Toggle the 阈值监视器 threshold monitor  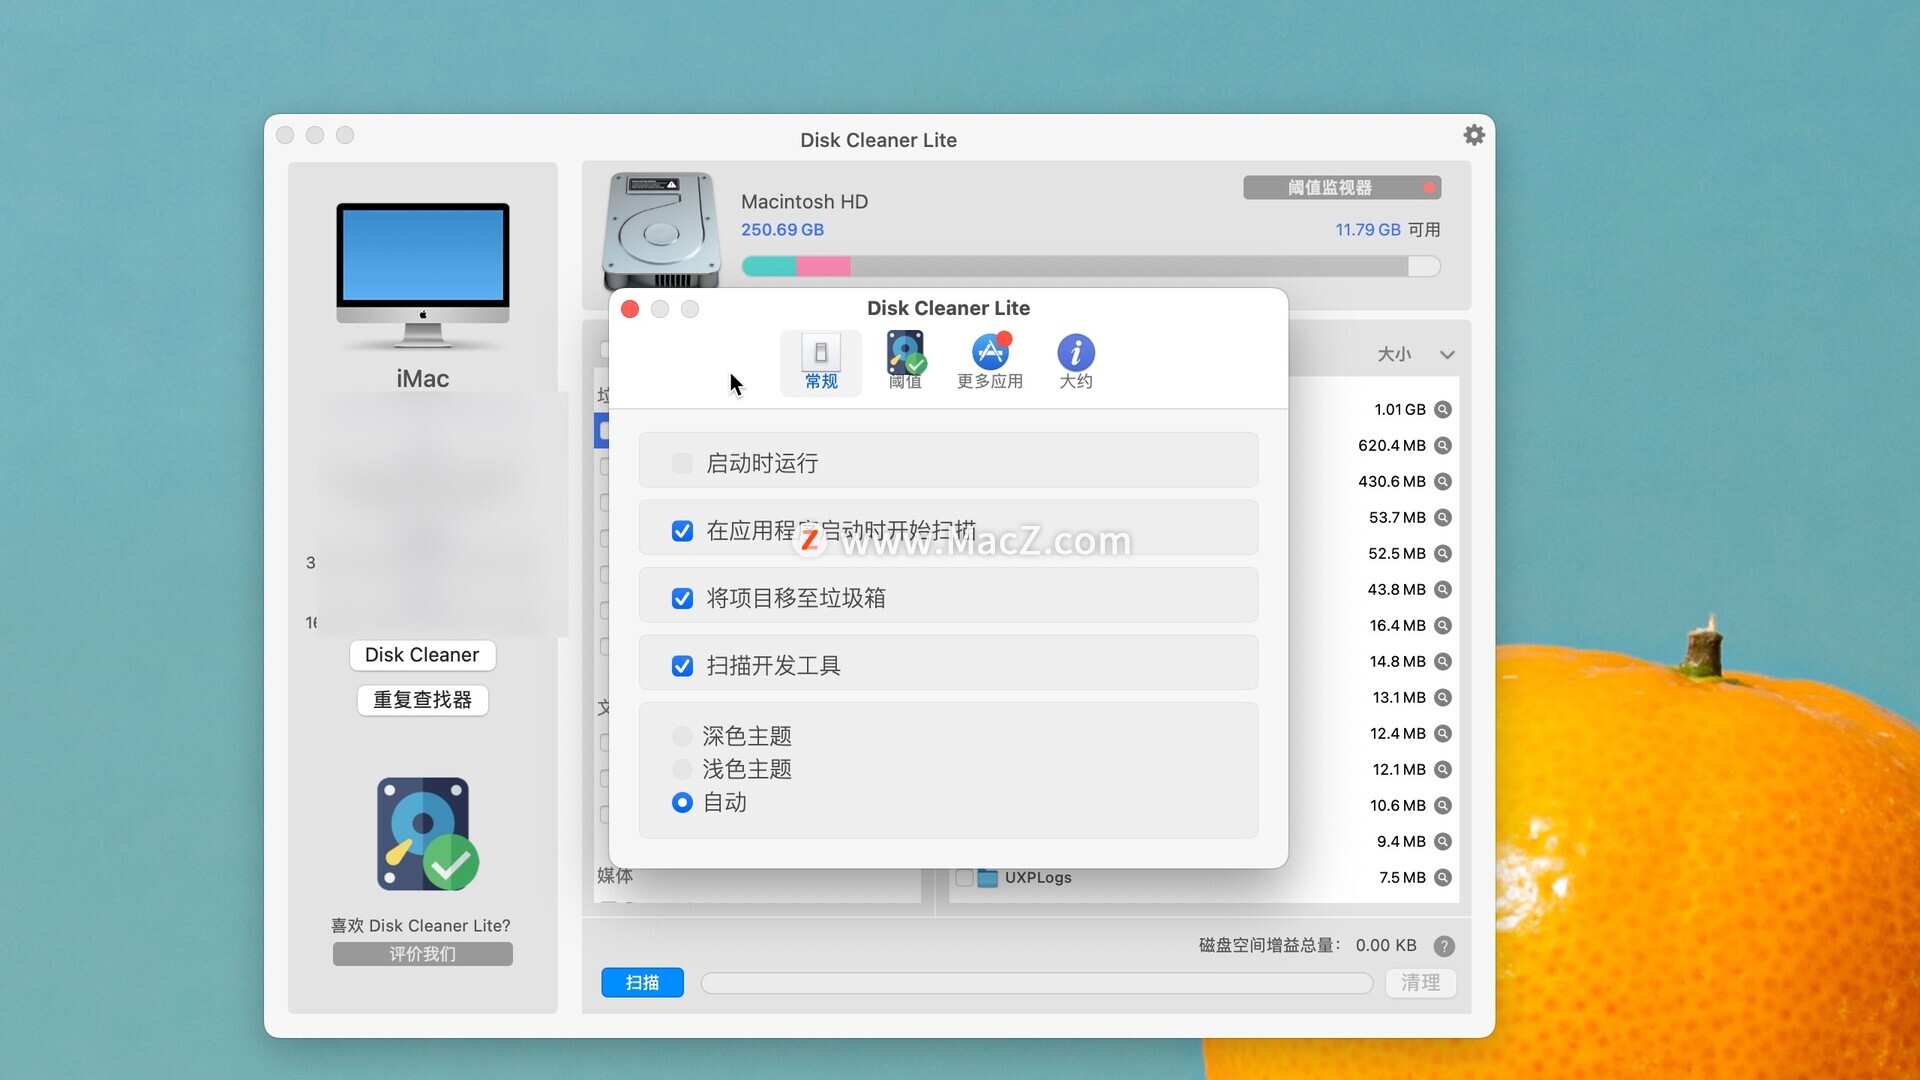[1342, 188]
